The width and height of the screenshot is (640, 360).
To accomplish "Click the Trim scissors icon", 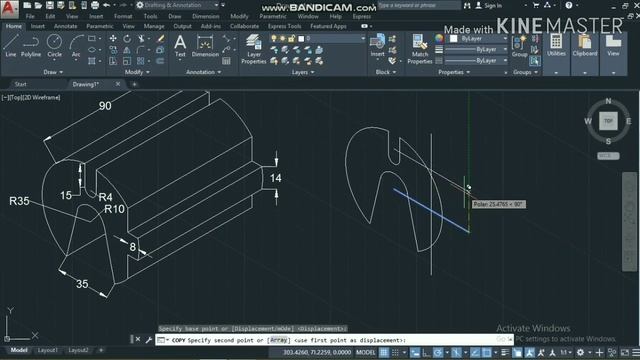I will (x=141, y=38).
